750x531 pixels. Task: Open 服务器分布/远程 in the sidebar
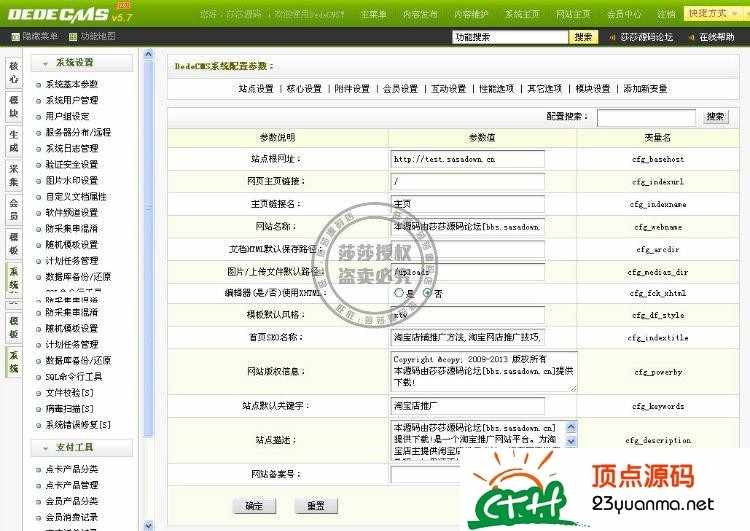tap(78, 132)
